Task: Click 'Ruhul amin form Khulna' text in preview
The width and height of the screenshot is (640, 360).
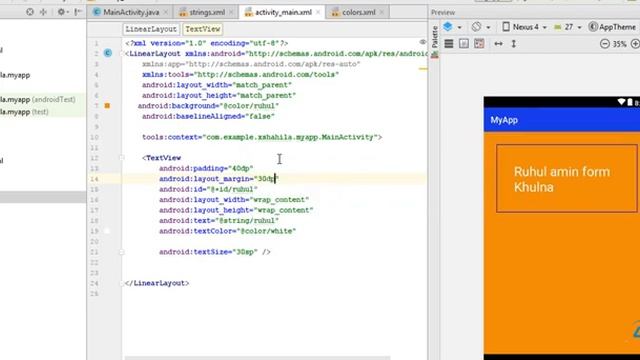Action: [x=562, y=179]
